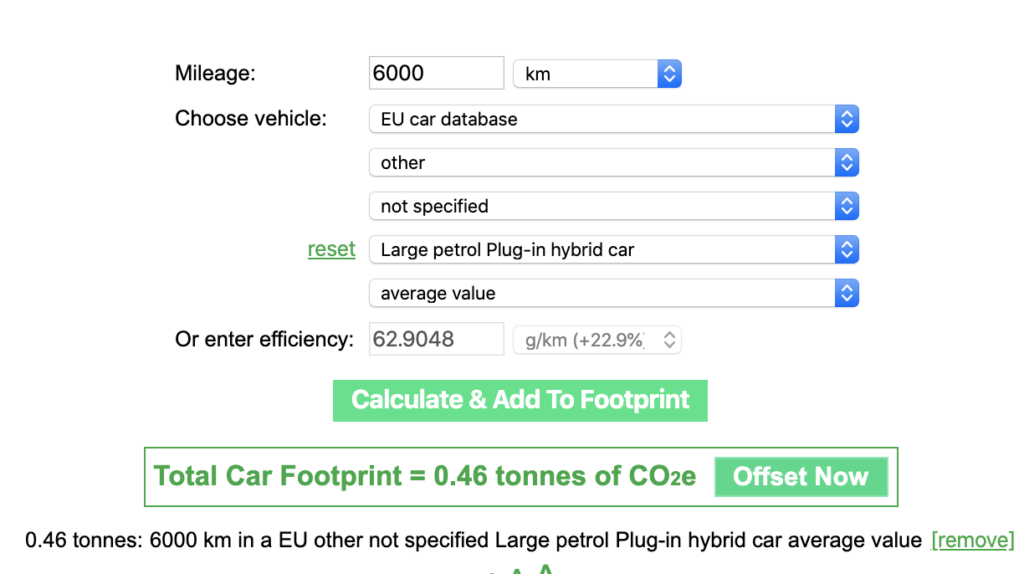
Task: Open the 'other' manufacturer dropdown
Action: point(614,163)
